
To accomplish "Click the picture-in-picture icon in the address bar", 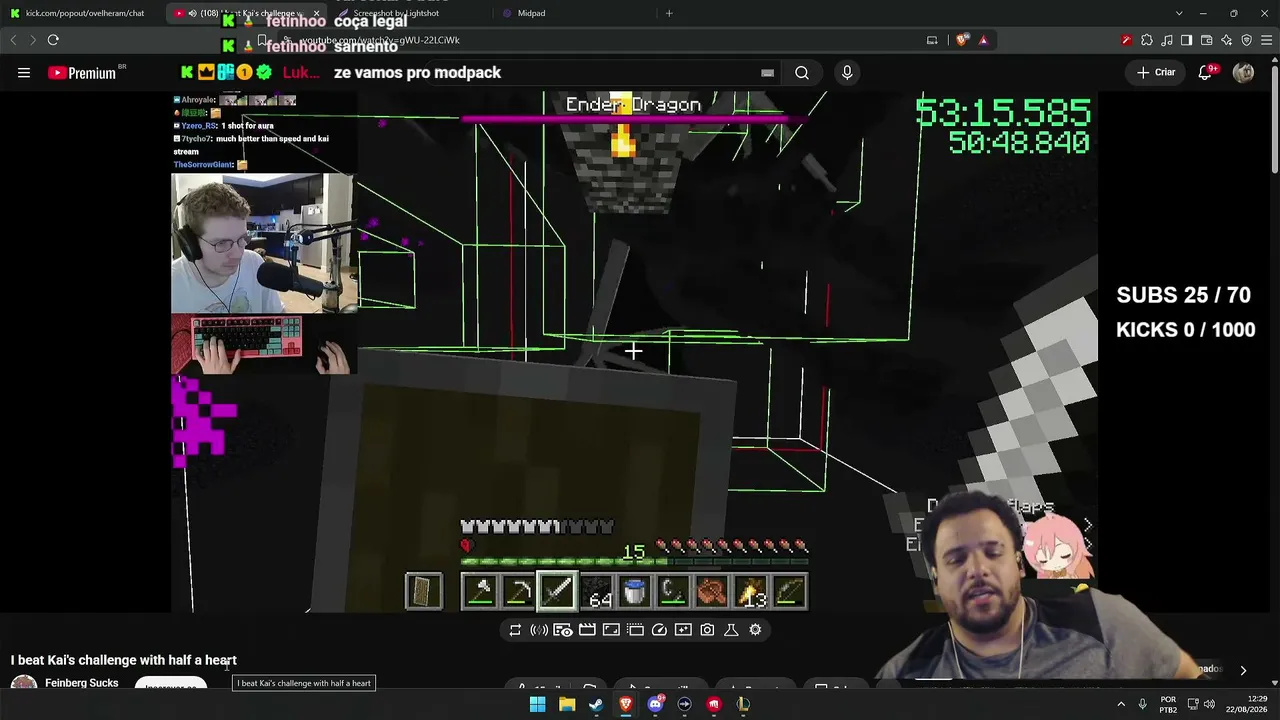I will (932, 40).
